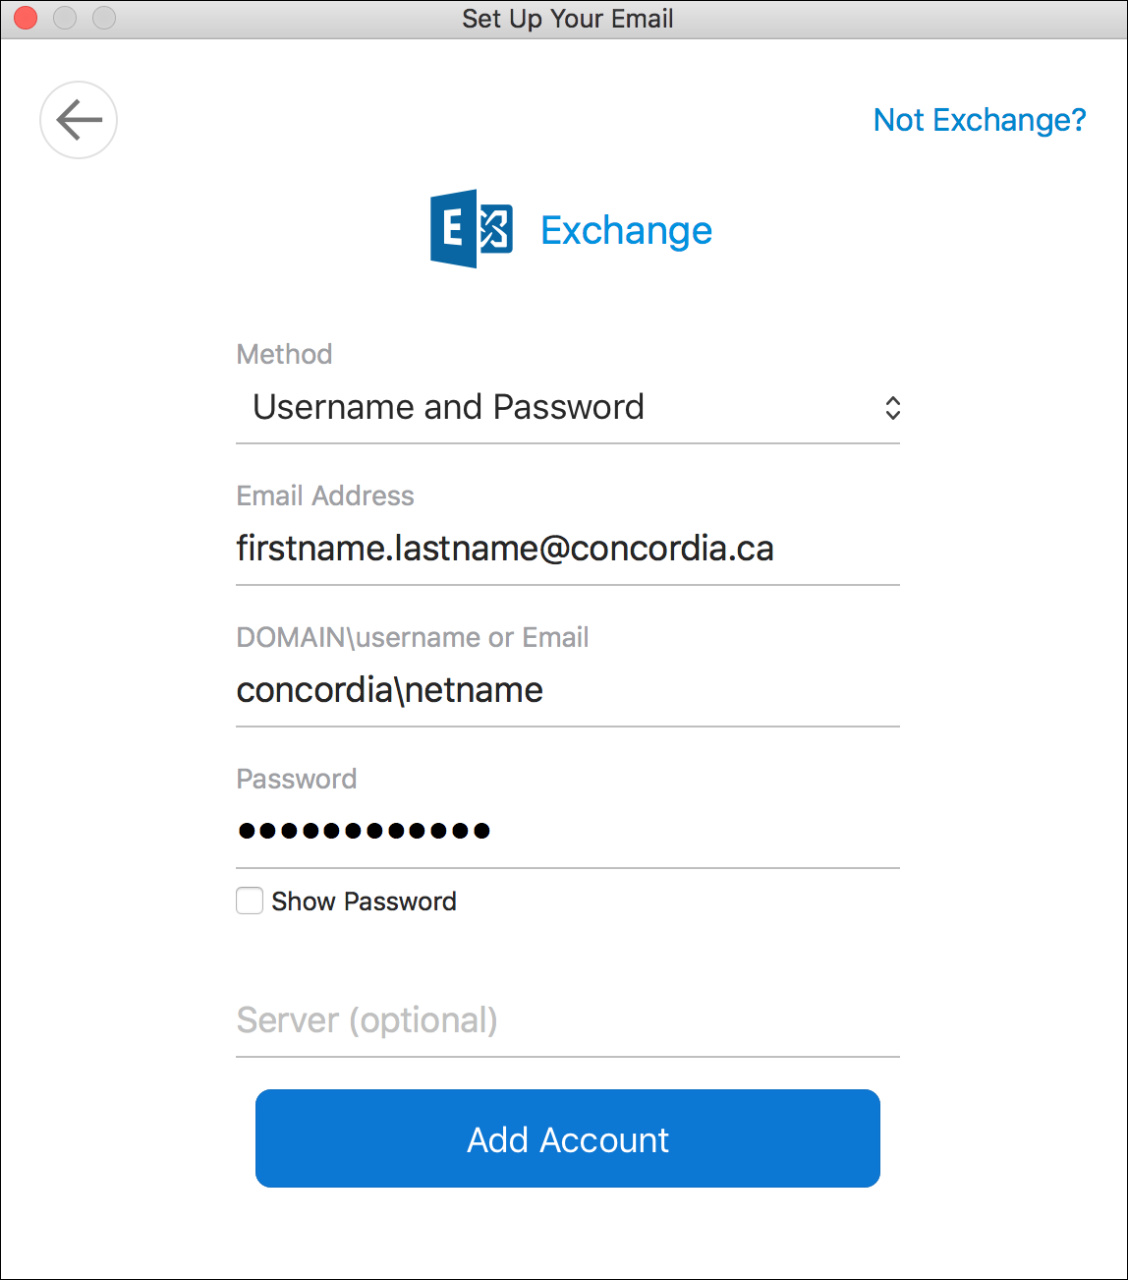Close the window with the red button
The height and width of the screenshot is (1280, 1128).
pos(25,18)
